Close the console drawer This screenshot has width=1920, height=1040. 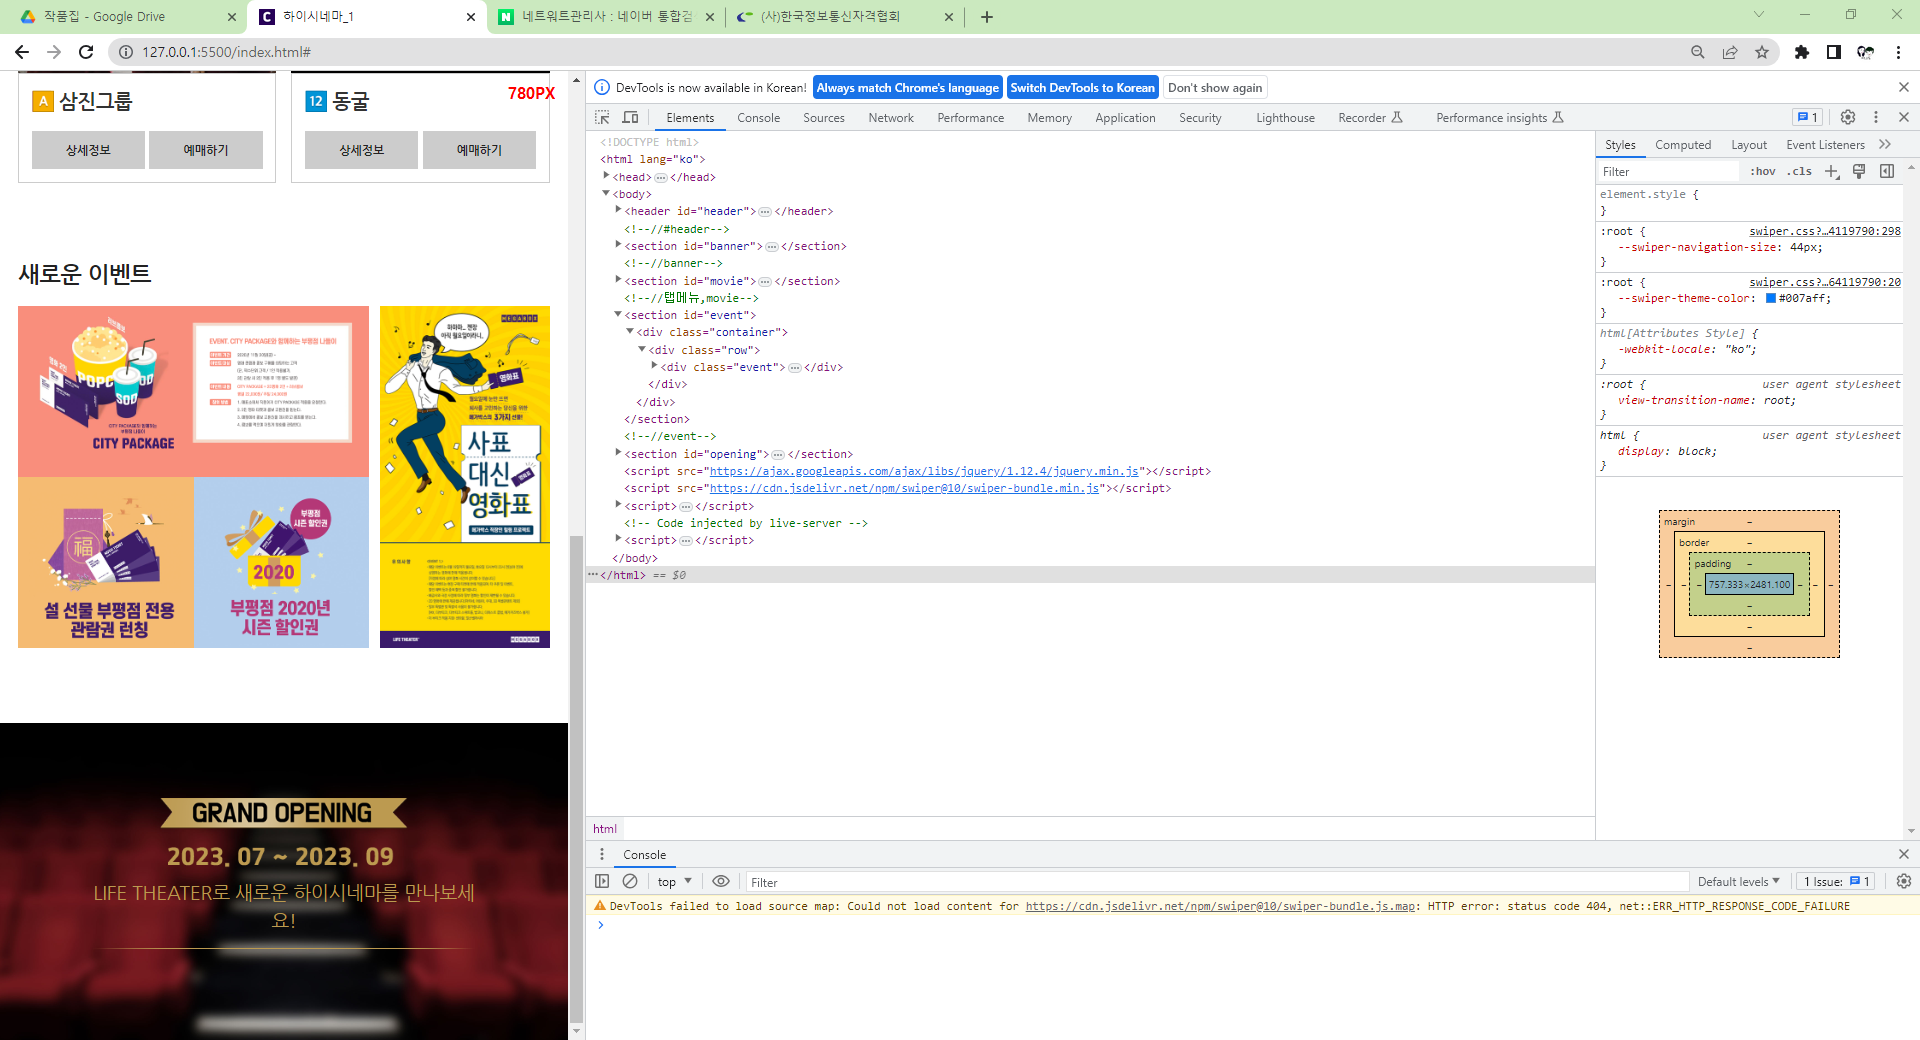click(1904, 854)
